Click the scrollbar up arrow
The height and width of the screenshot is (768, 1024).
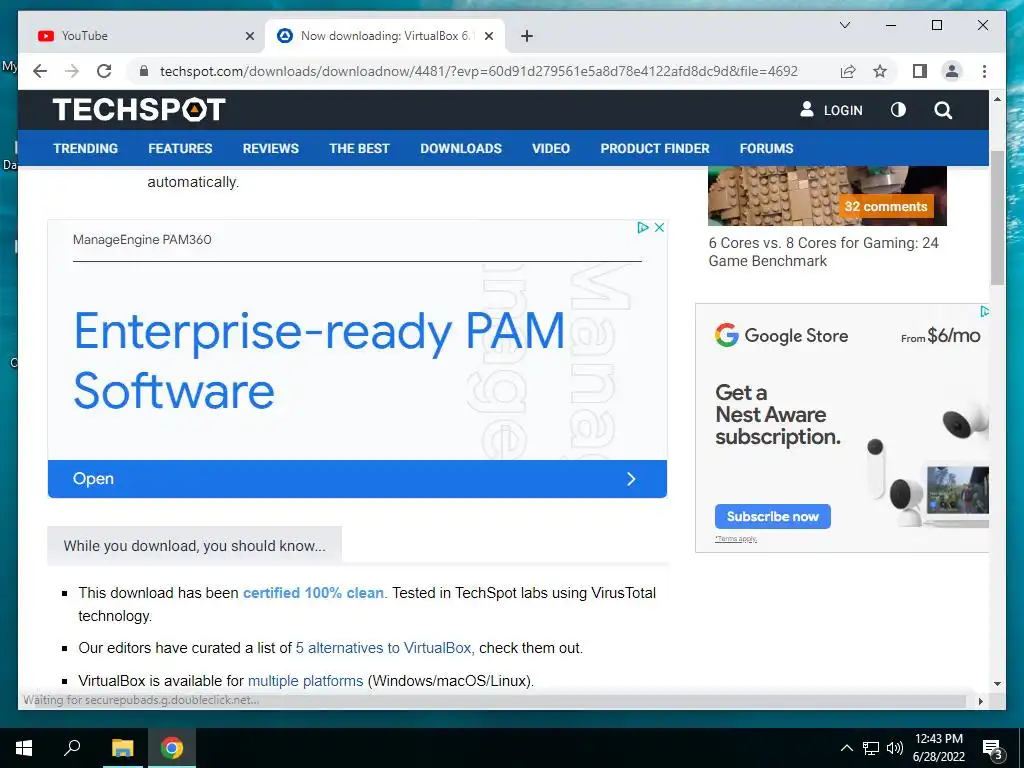(997, 99)
